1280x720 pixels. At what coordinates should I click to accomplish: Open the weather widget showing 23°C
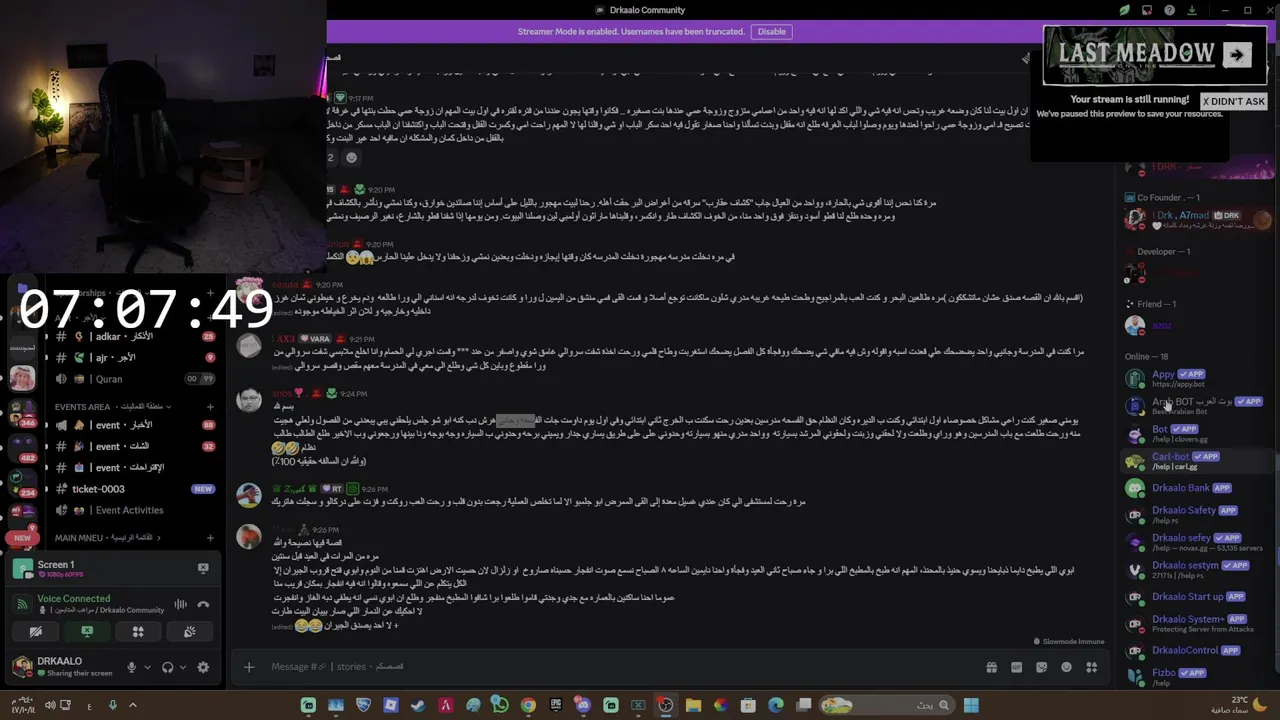tap(1238, 704)
